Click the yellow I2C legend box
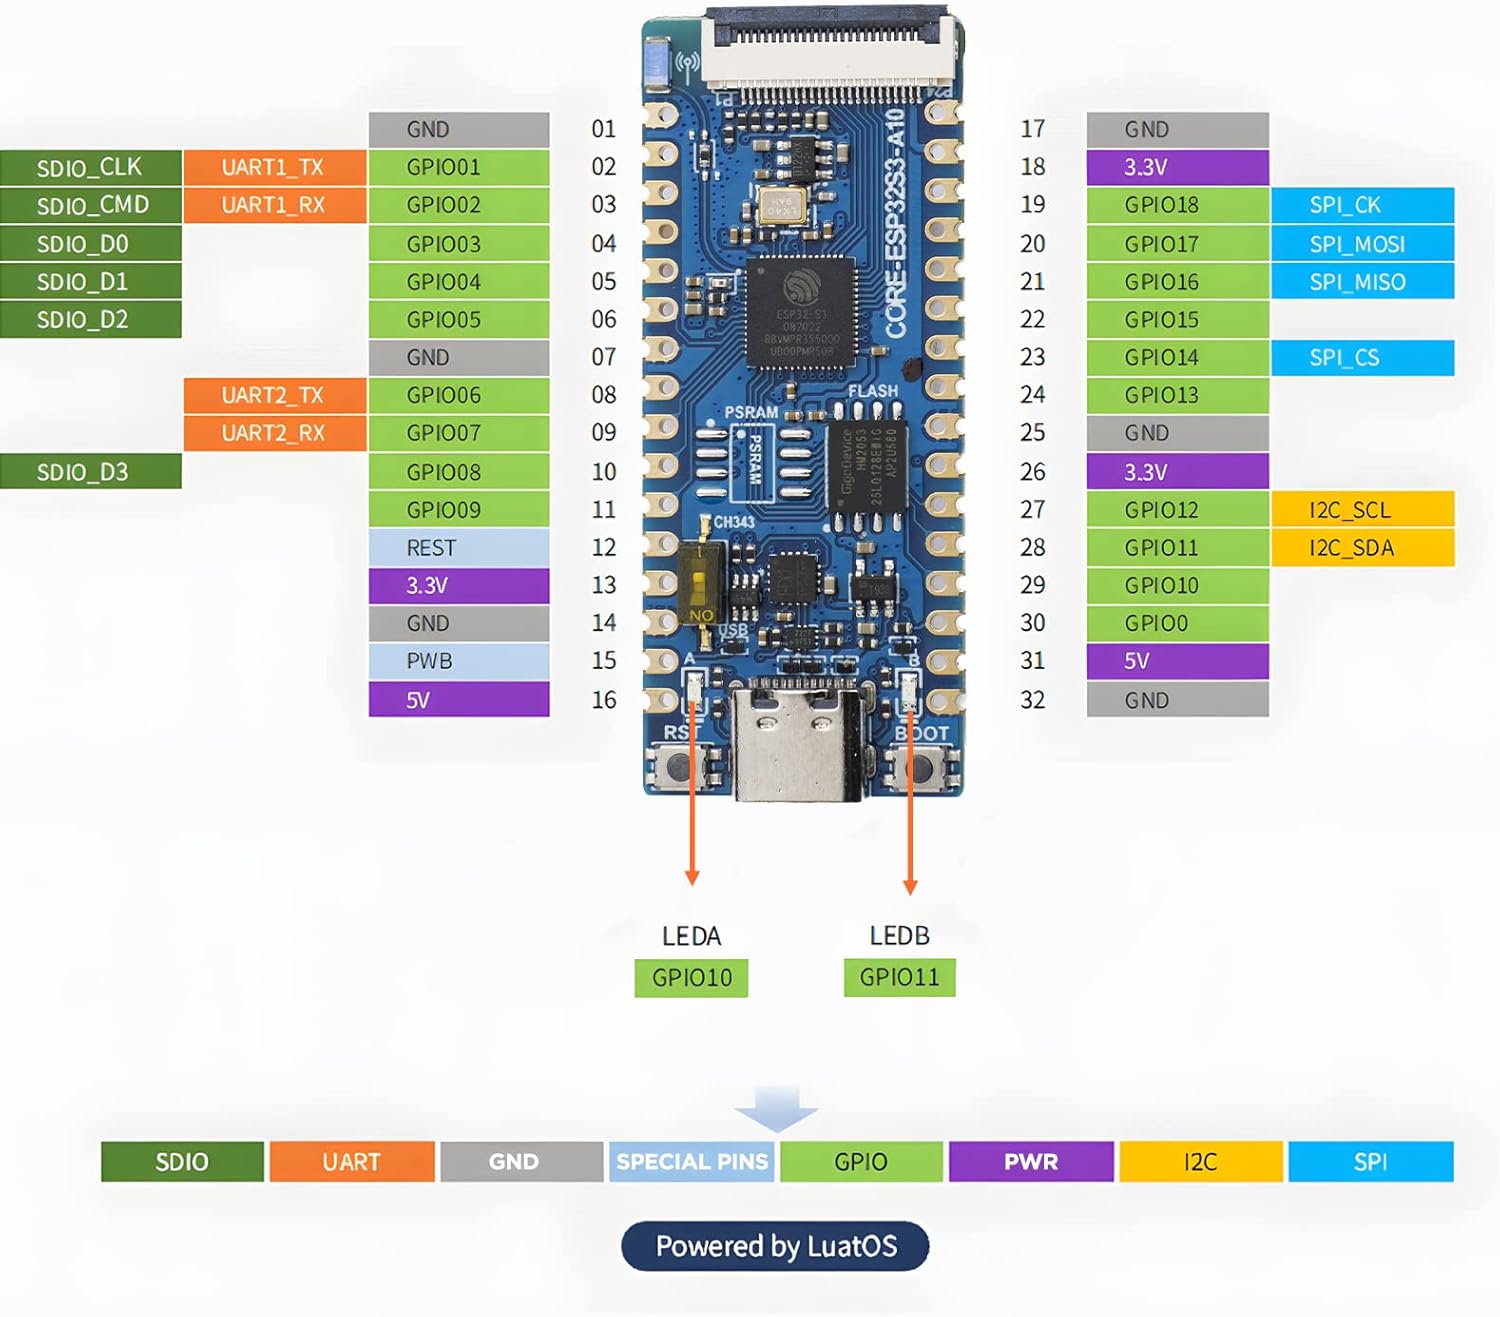Viewport: 1500px width, 1317px height. (1201, 1161)
